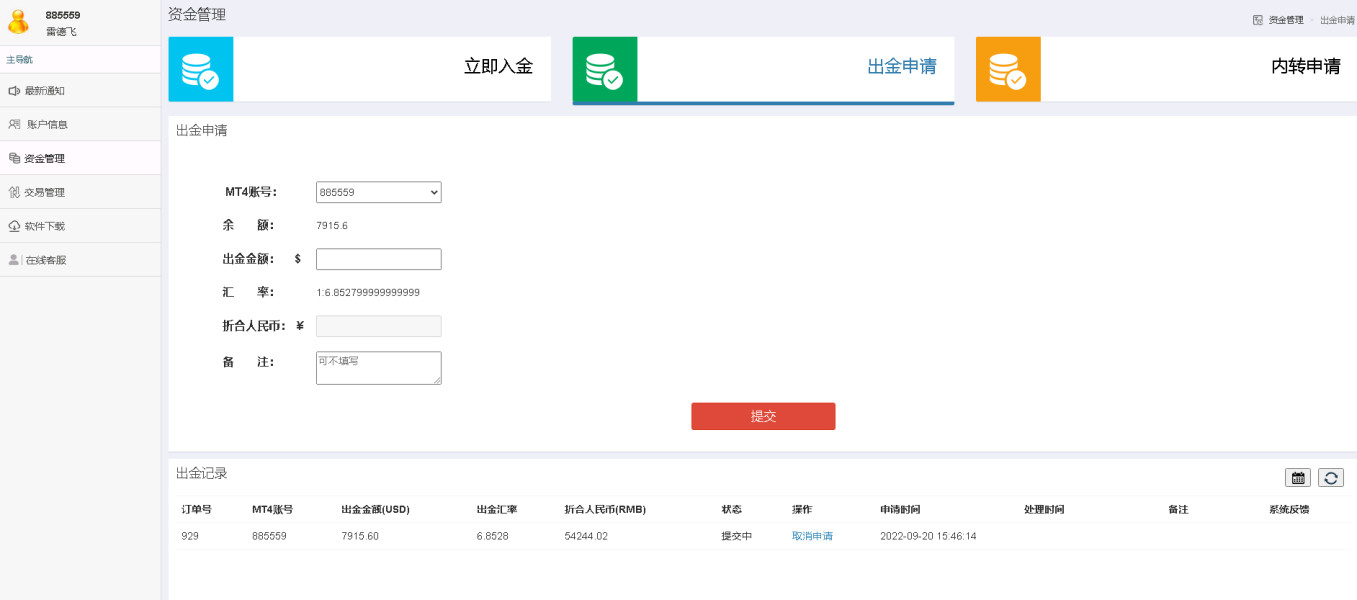
Task: Select 资金管理 in the sidebar
Action: click(45, 159)
